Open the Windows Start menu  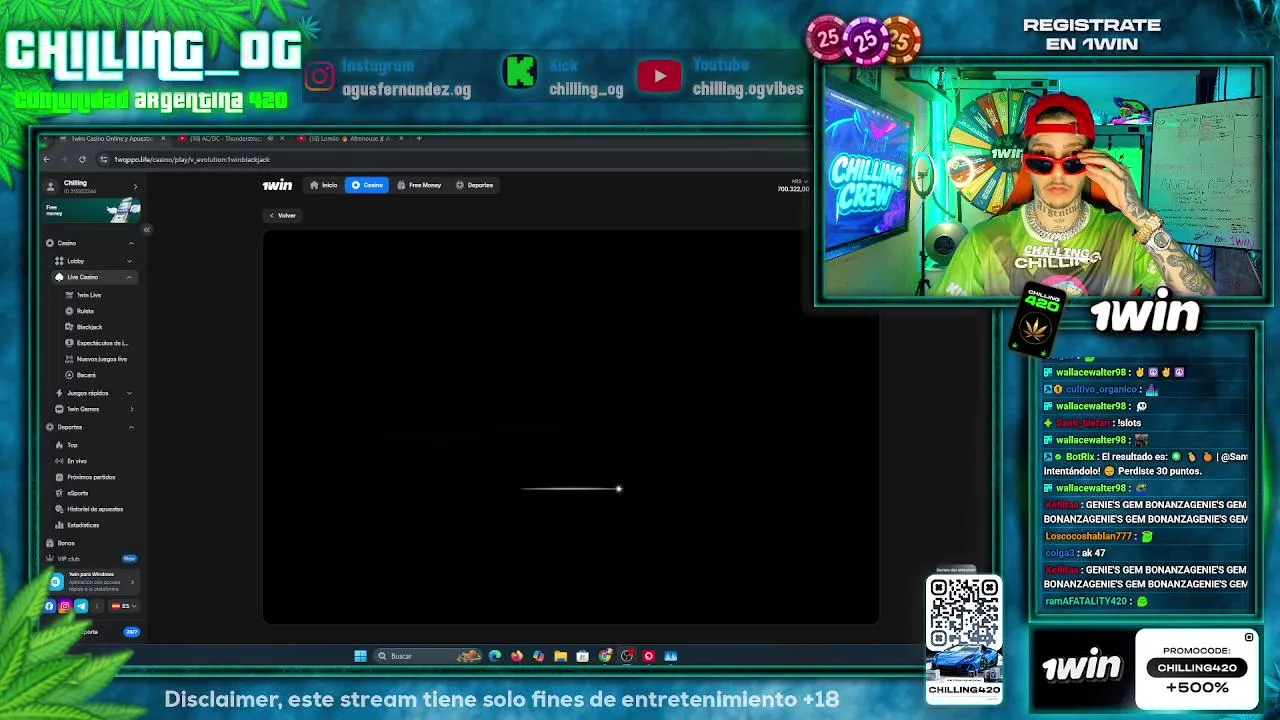coord(360,656)
